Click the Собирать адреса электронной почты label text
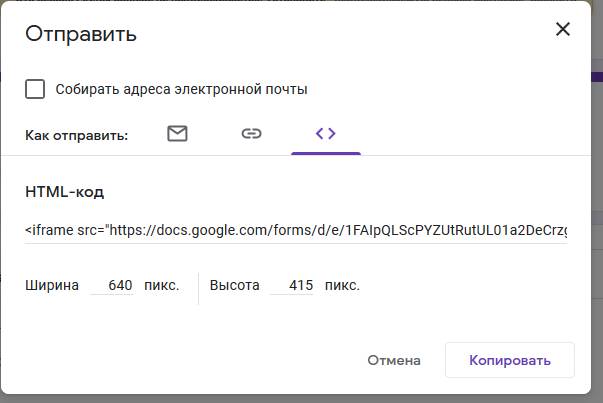 coord(181,89)
